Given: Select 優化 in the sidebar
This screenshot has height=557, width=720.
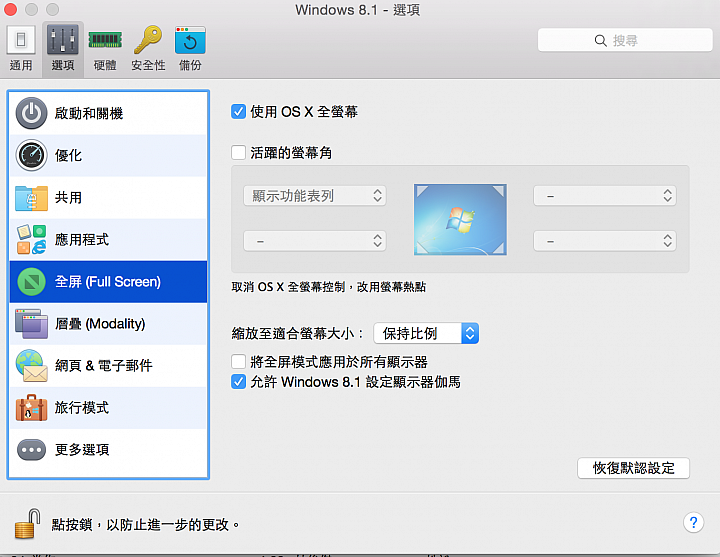Looking at the screenshot, I should click(108, 155).
